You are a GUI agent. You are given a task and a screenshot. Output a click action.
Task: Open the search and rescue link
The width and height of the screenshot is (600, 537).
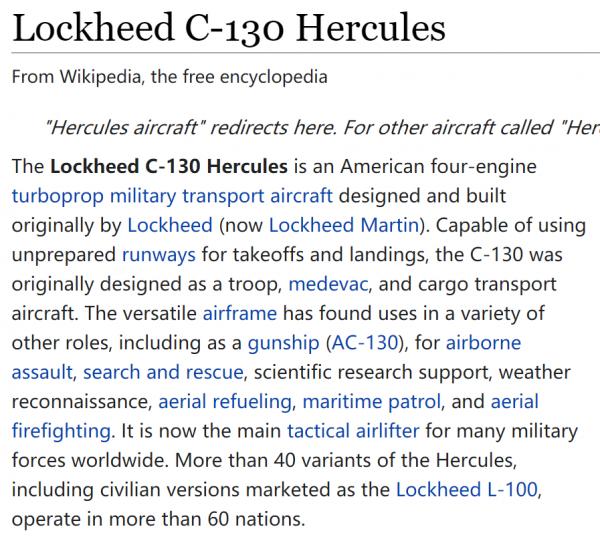[163, 373]
